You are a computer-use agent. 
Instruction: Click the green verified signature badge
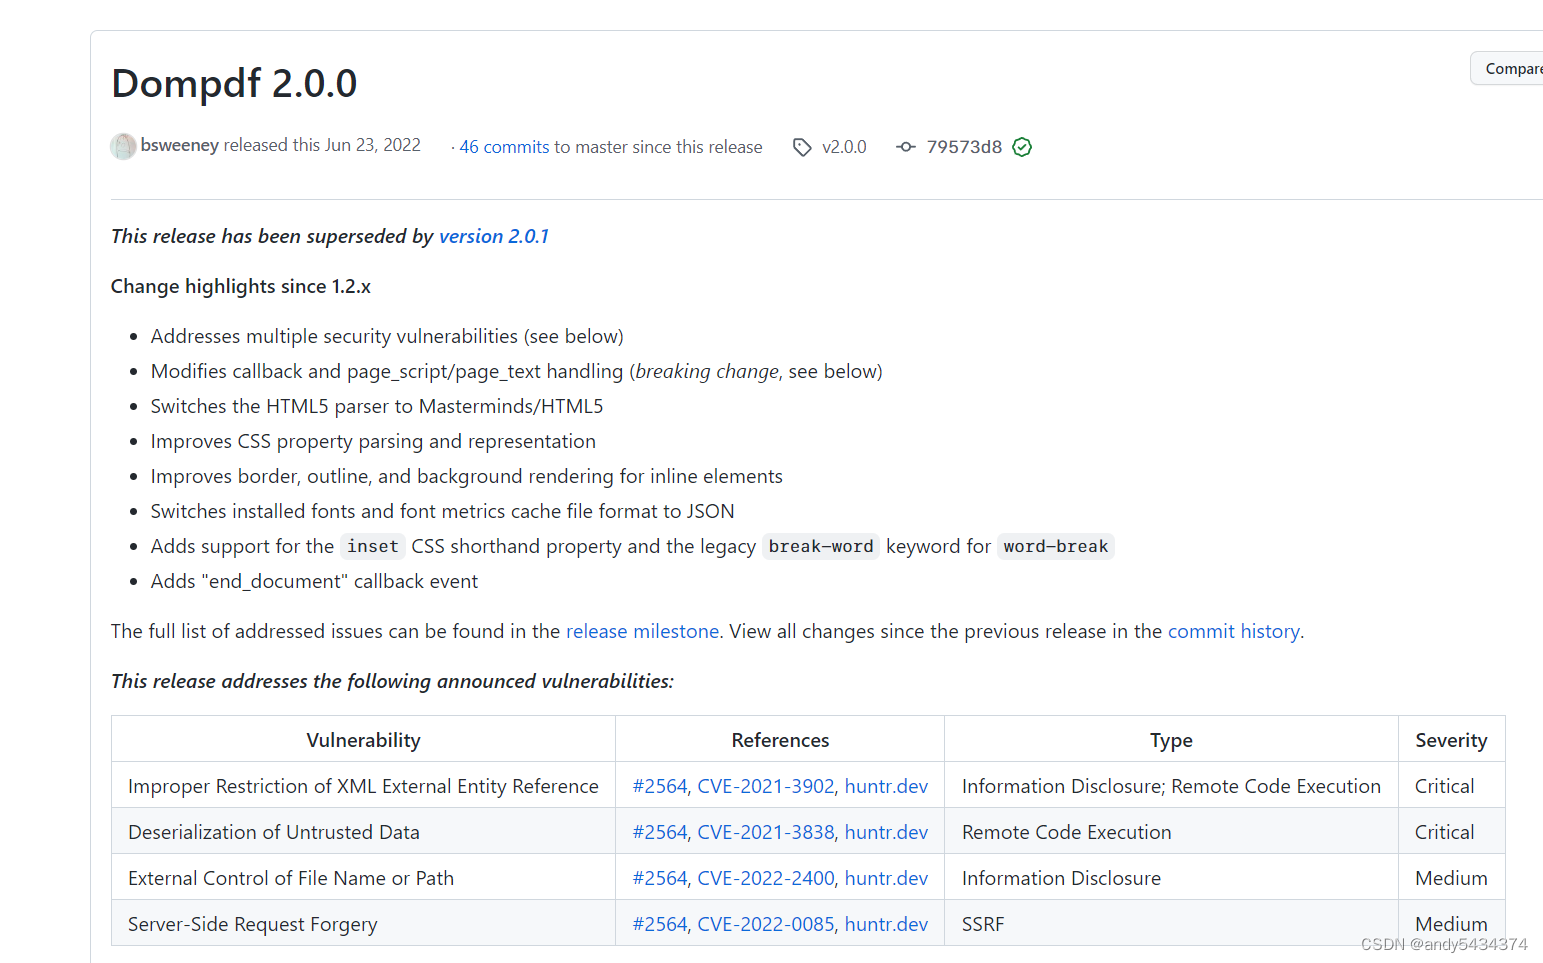[x=1022, y=147]
